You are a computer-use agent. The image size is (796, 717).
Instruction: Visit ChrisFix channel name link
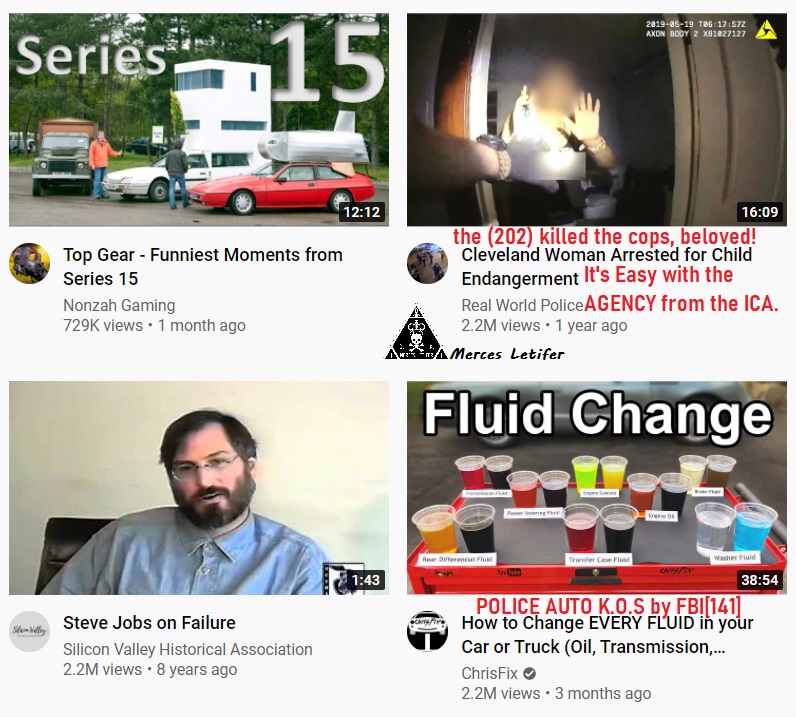(x=489, y=673)
